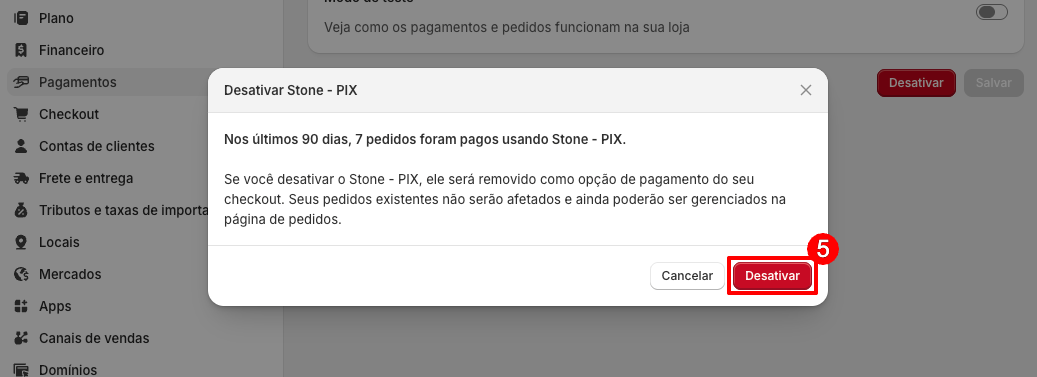Screen dimensions: 1037x377
Task: Toggle the test mode switch
Action: click(992, 12)
